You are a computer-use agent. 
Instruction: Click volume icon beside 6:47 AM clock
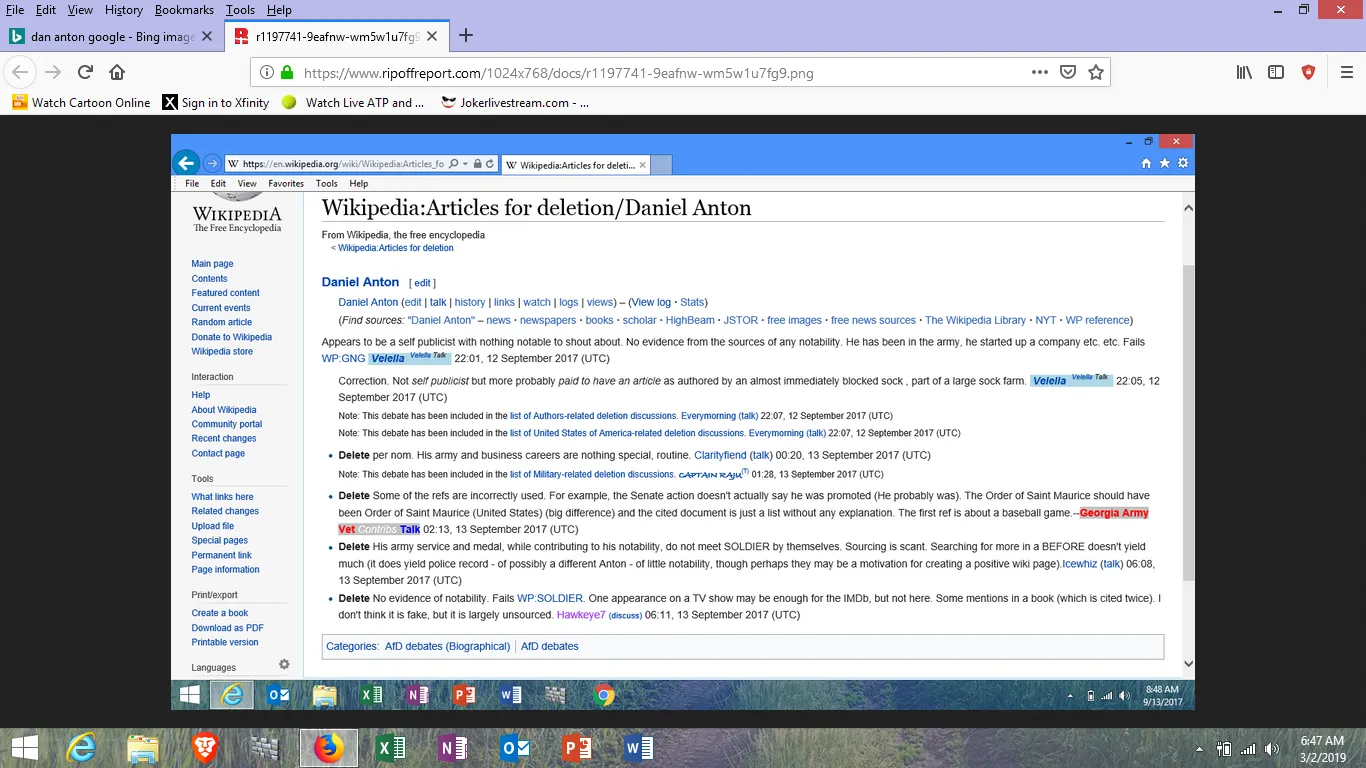tap(1272, 748)
